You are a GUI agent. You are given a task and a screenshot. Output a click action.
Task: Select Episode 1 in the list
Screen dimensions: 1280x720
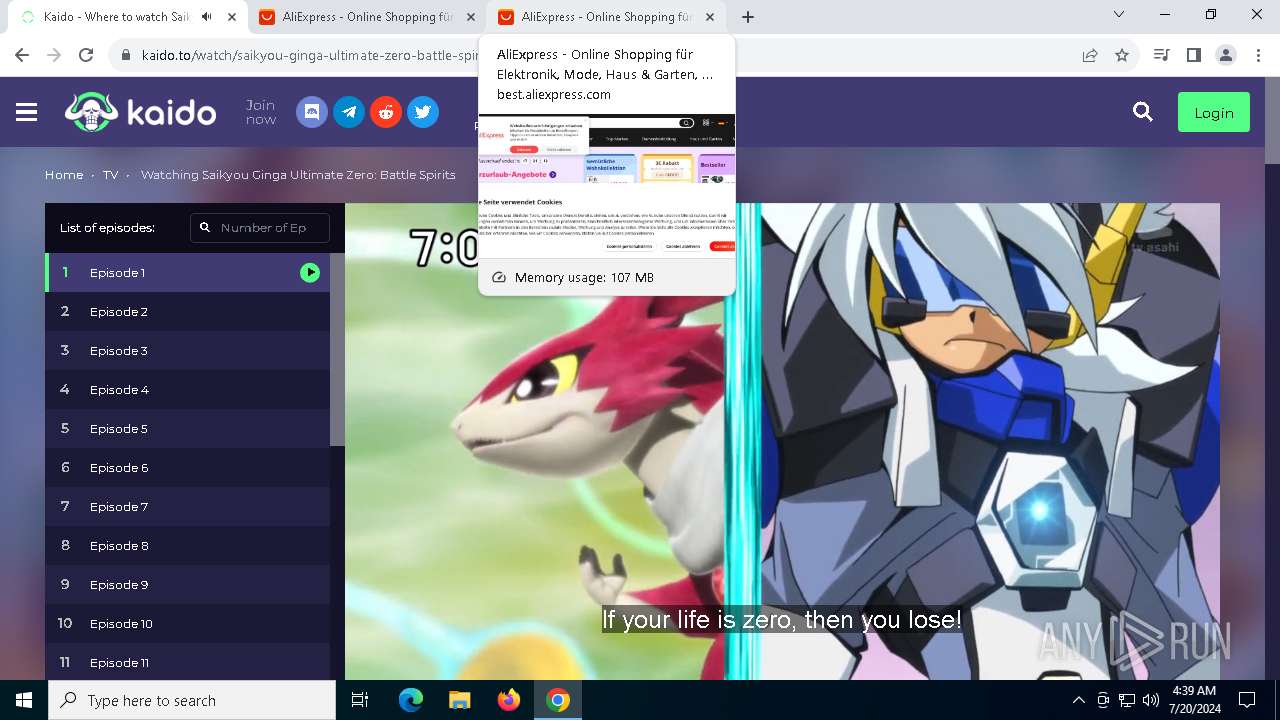(x=187, y=272)
